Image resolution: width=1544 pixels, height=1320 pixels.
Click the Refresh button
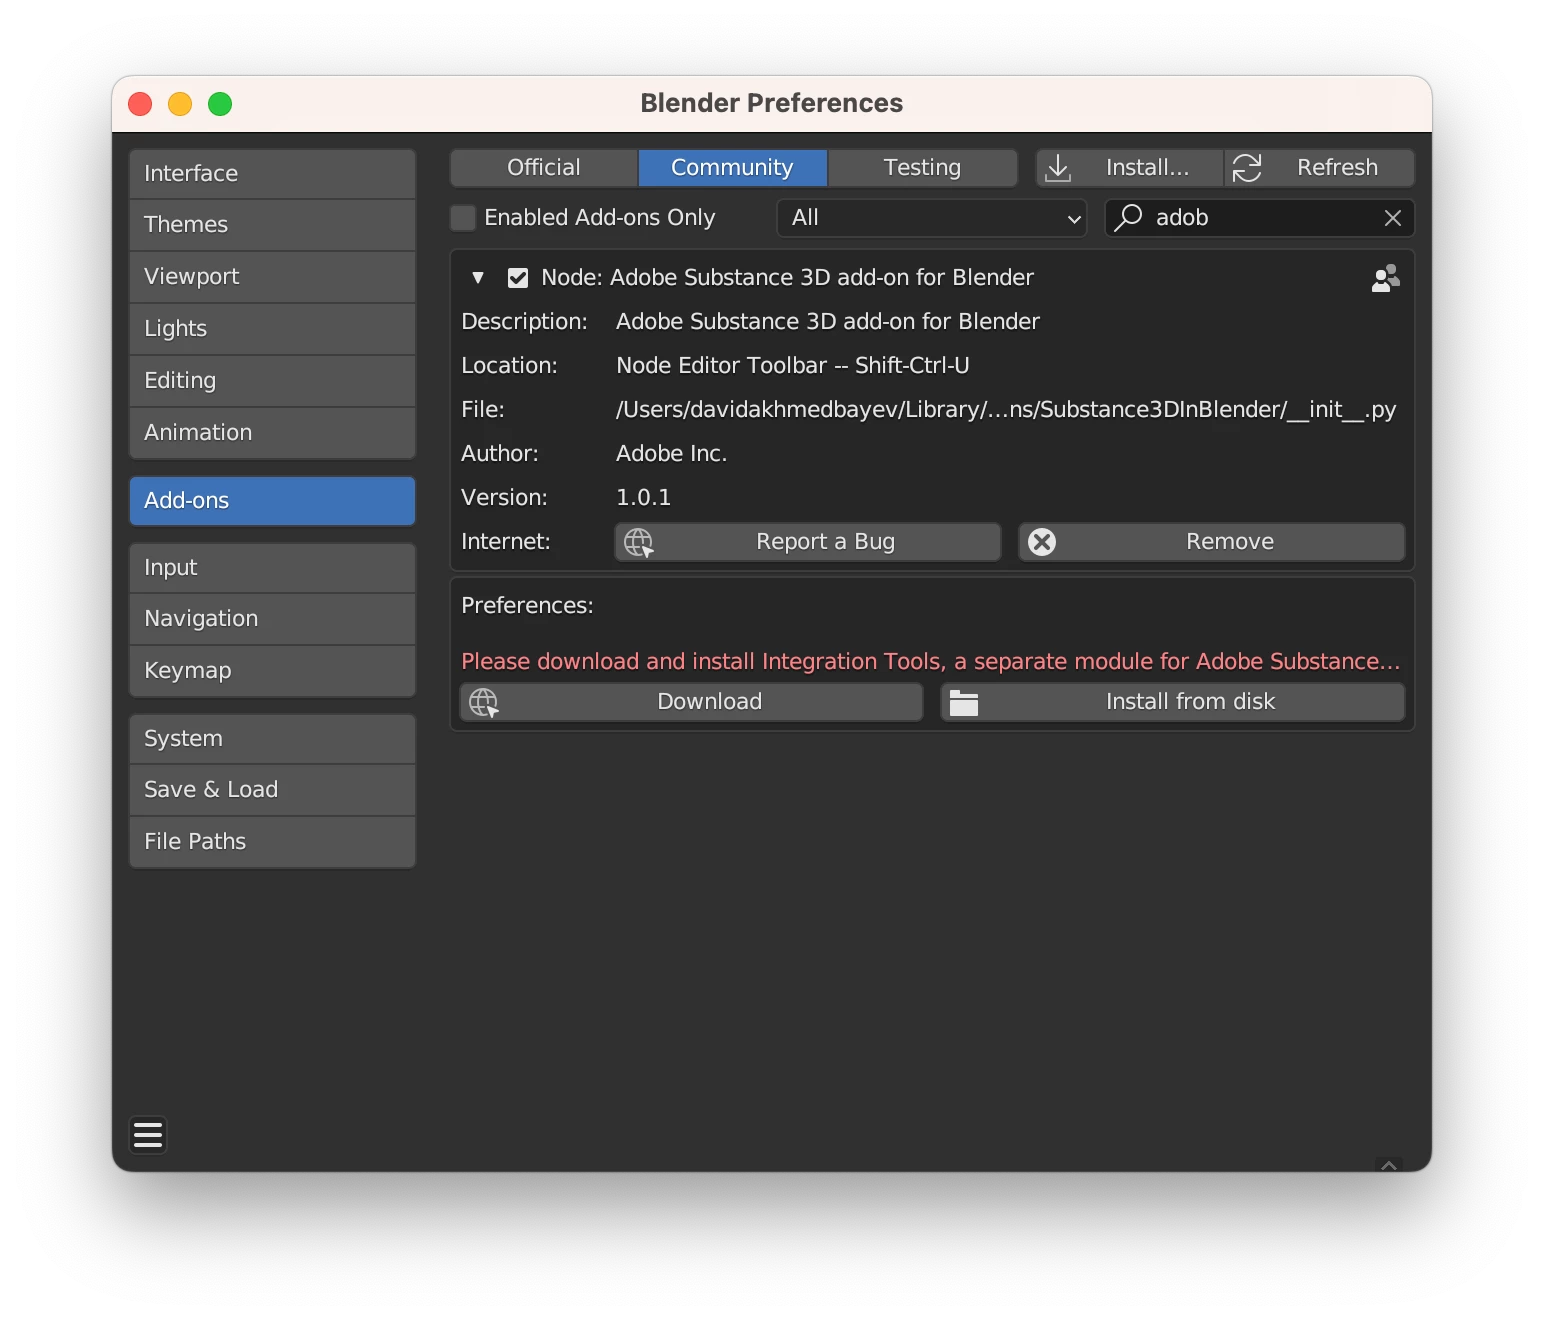click(x=1320, y=168)
